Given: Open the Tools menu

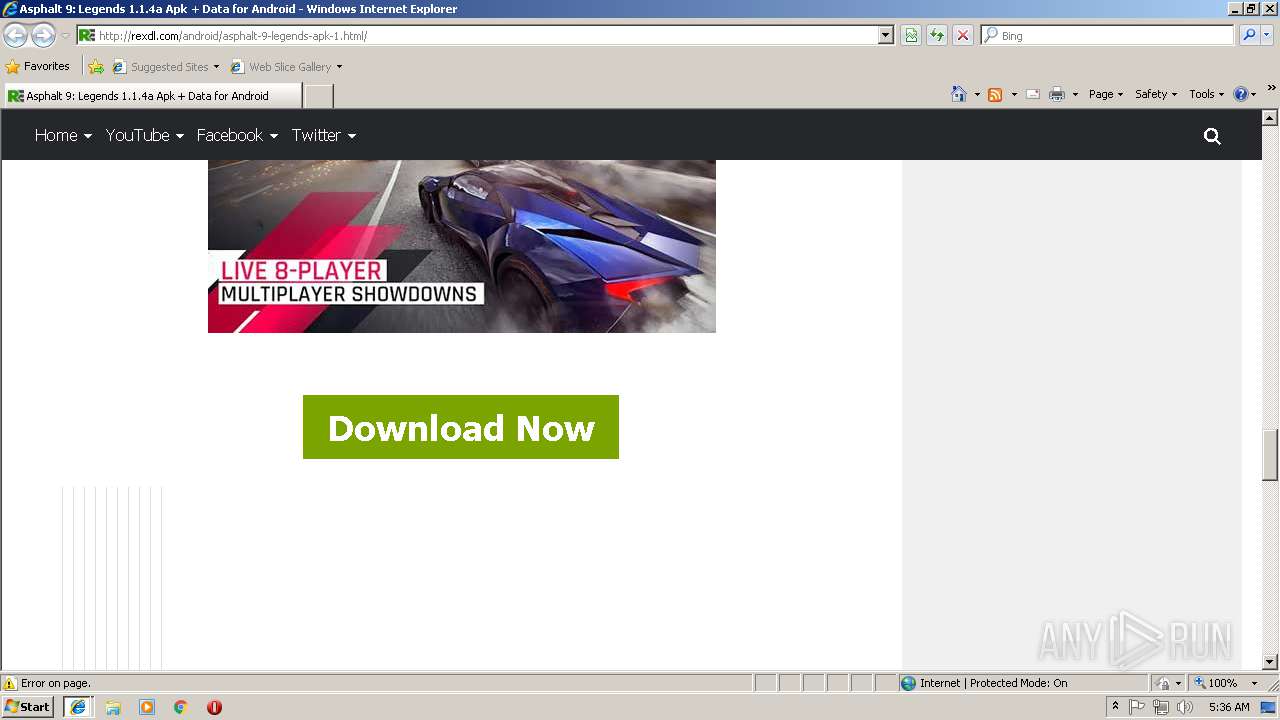Looking at the screenshot, I should pos(1206,94).
